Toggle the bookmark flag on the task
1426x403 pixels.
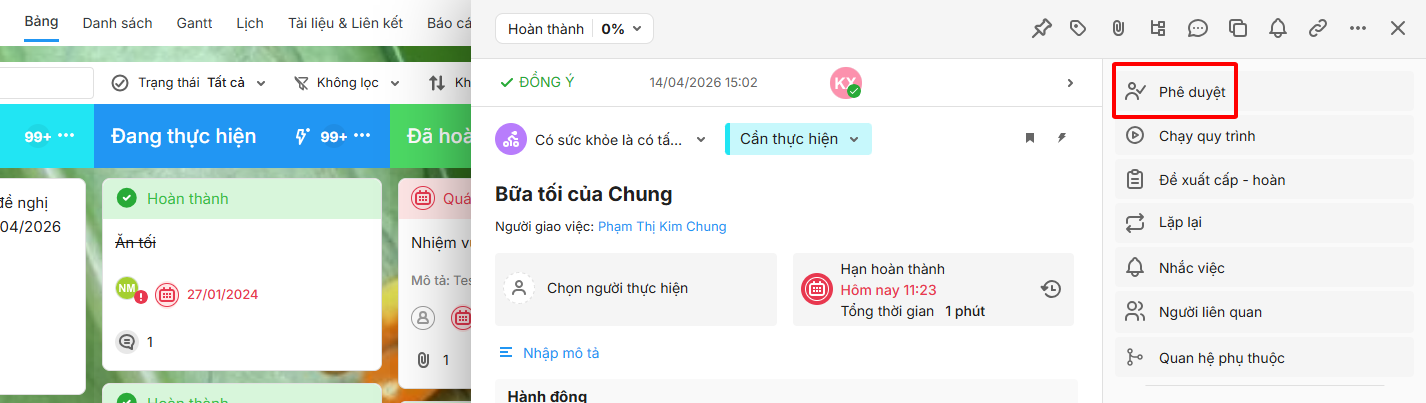tap(1030, 138)
